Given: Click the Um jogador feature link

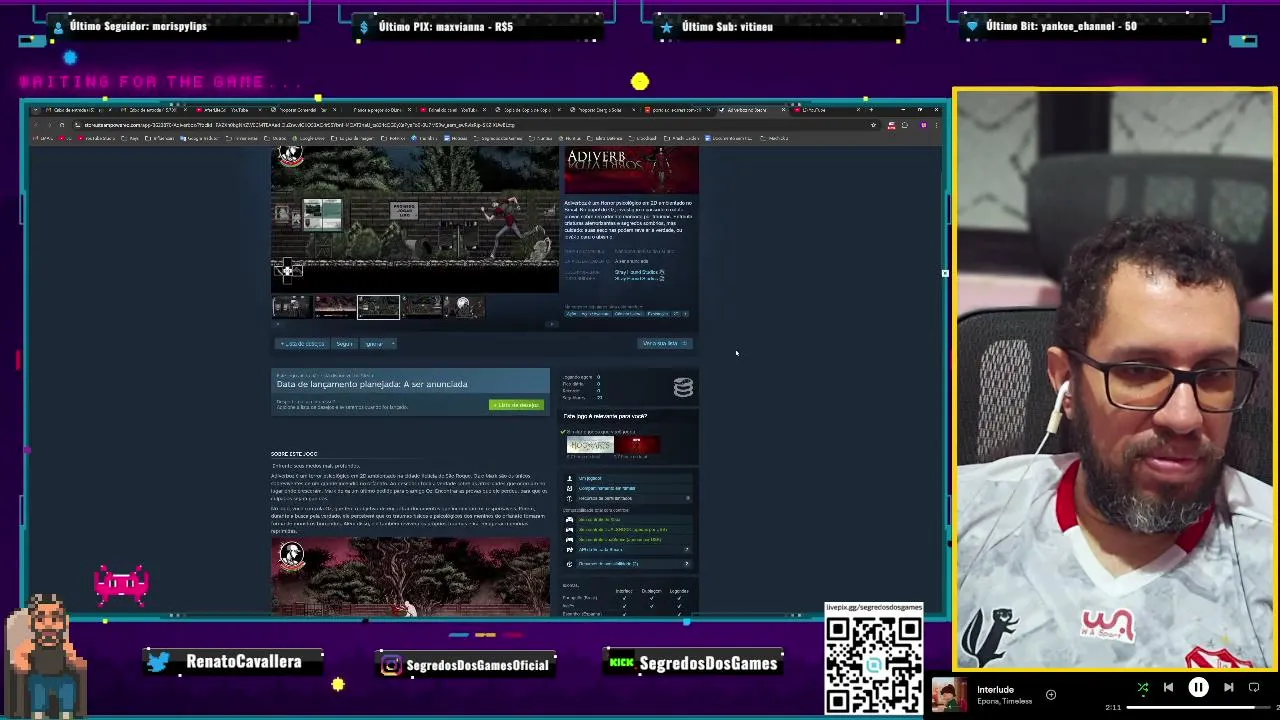Looking at the screenshot, I should coord(590,478).
